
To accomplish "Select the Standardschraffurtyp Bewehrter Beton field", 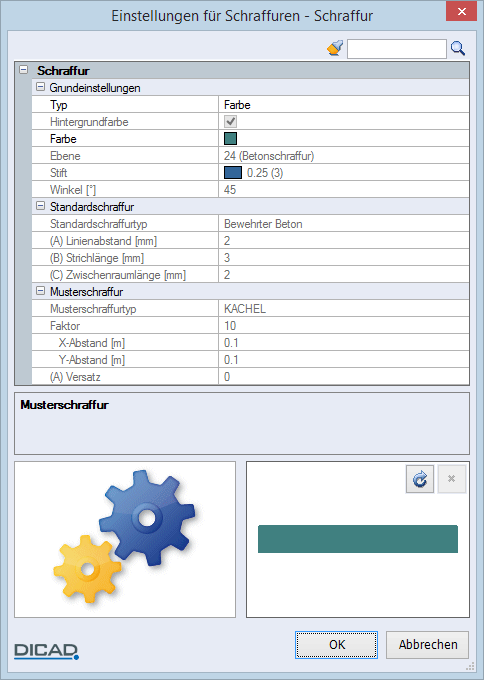I will pyautogui.click(x=343, y=224).
